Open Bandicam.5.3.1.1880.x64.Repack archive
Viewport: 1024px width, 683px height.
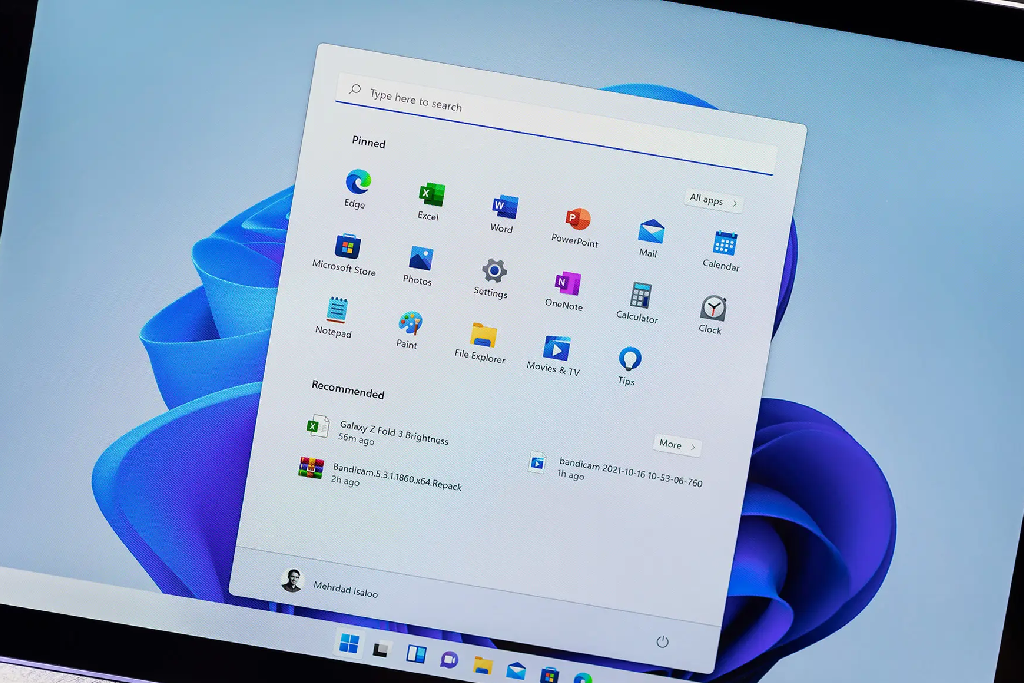pos(380,475)
